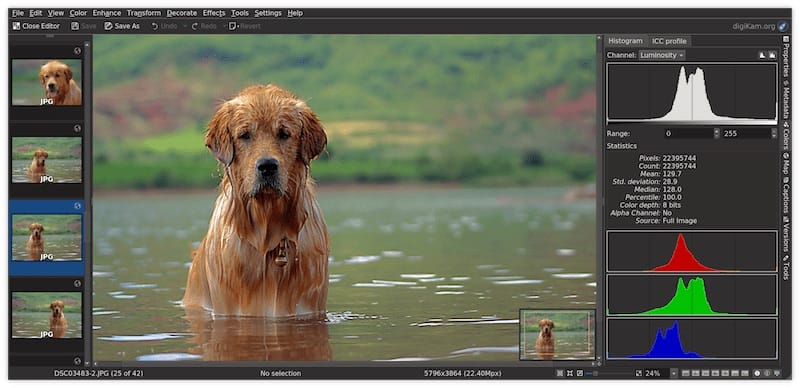This screenshot has height=388, width=800.
Task: Open the Effects menu
Action: pyautogui.click(x=214, y=13)
